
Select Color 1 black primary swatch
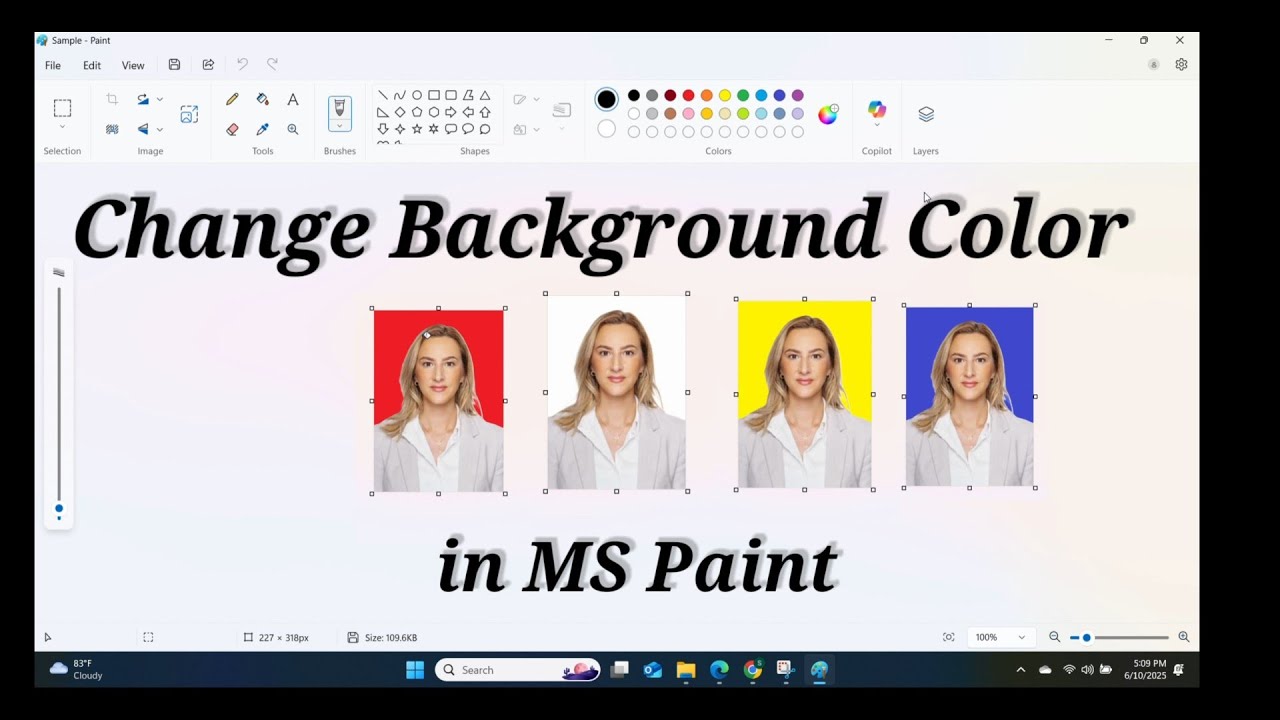point(606,99)
